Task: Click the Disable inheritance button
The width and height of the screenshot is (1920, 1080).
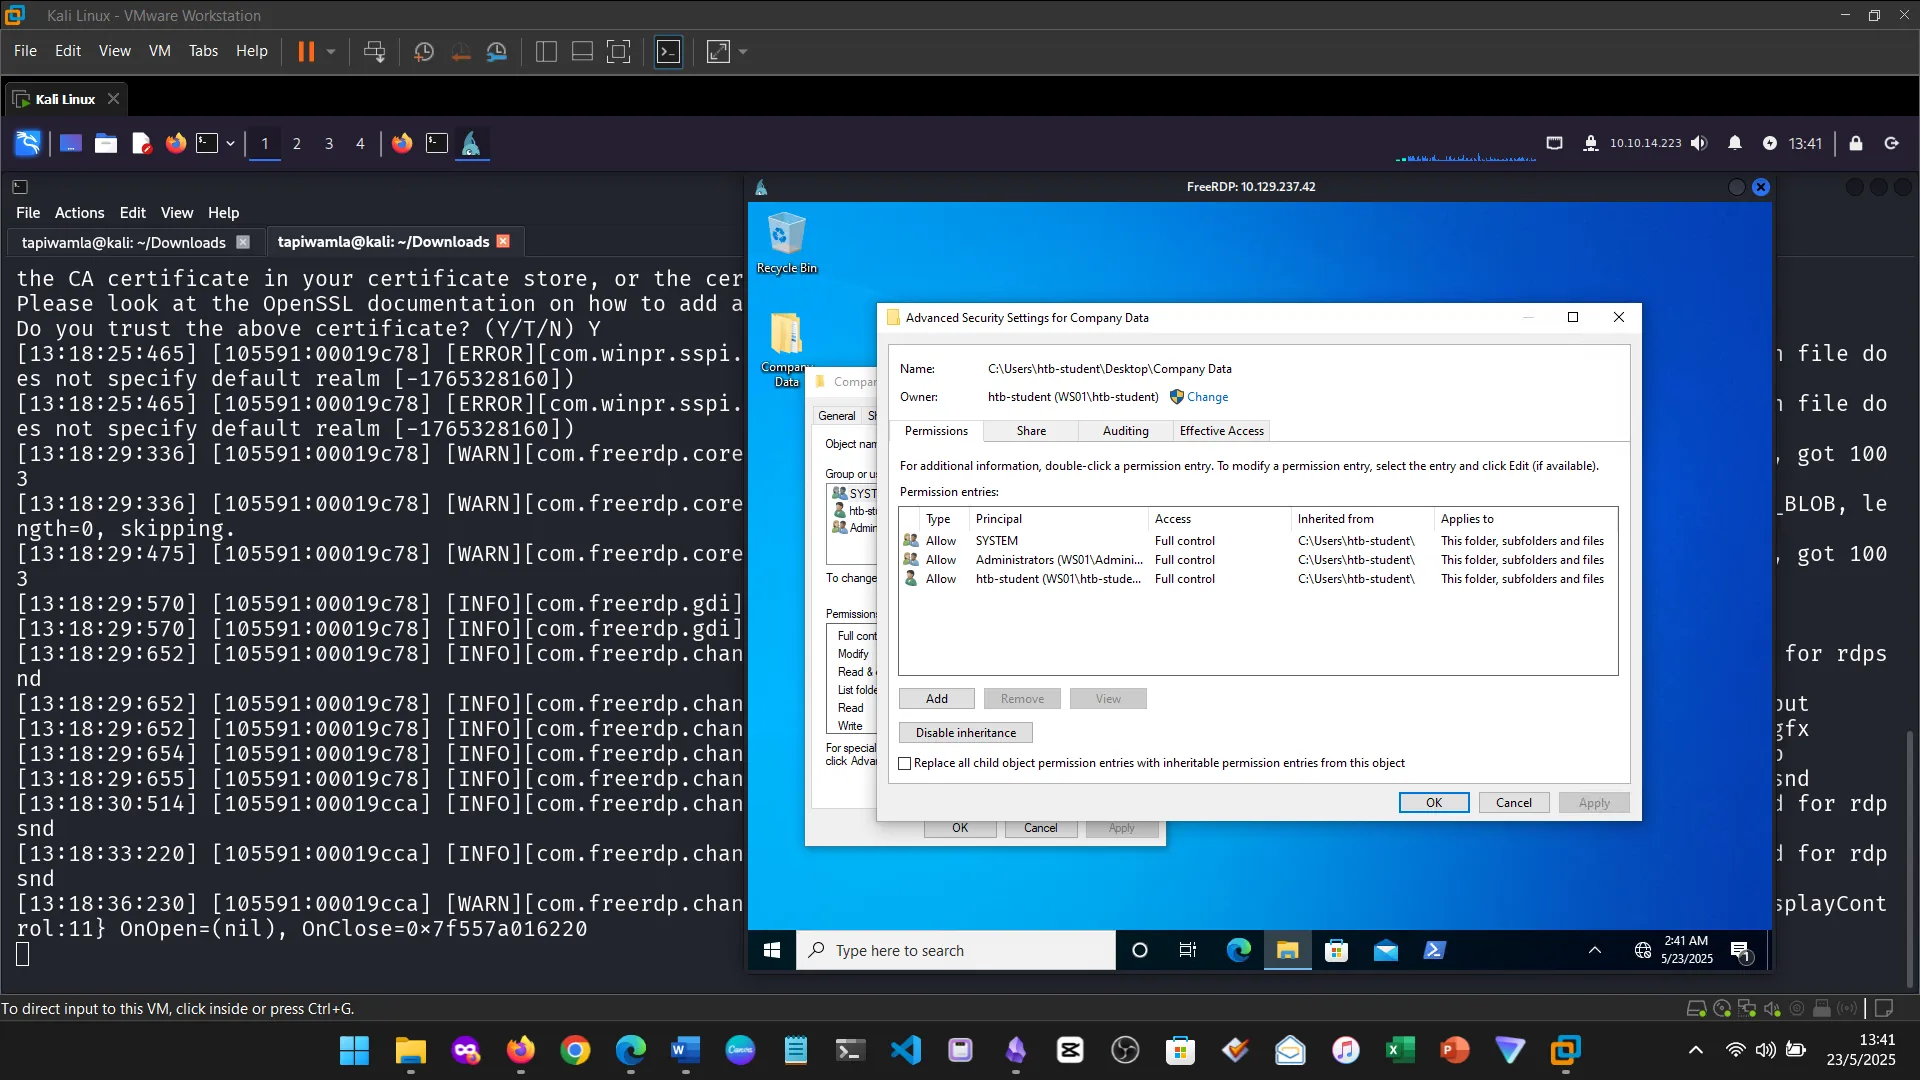Action: point(965,733)
